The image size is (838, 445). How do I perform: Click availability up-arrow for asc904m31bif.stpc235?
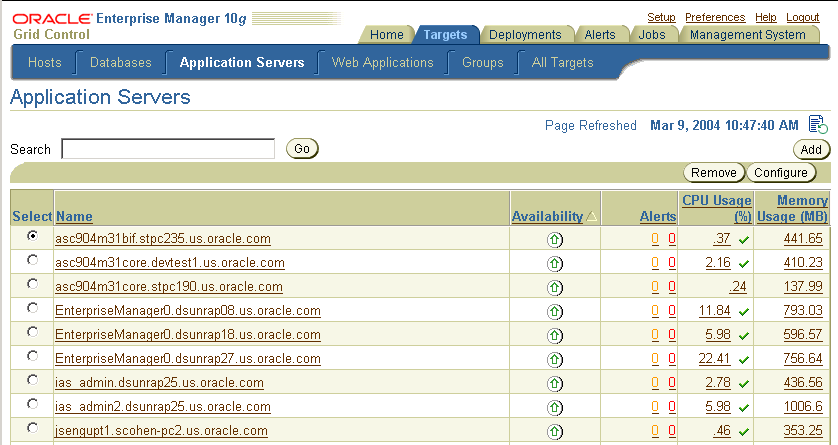click(x=555, y=240)
